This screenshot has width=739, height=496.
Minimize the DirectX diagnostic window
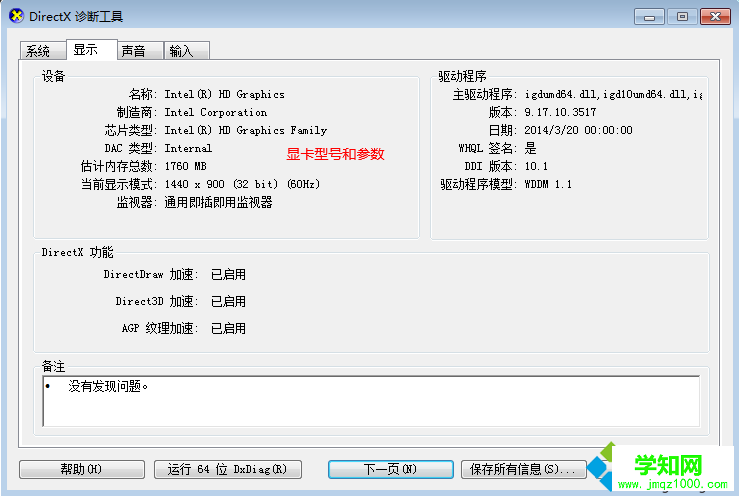coord(649,17)
